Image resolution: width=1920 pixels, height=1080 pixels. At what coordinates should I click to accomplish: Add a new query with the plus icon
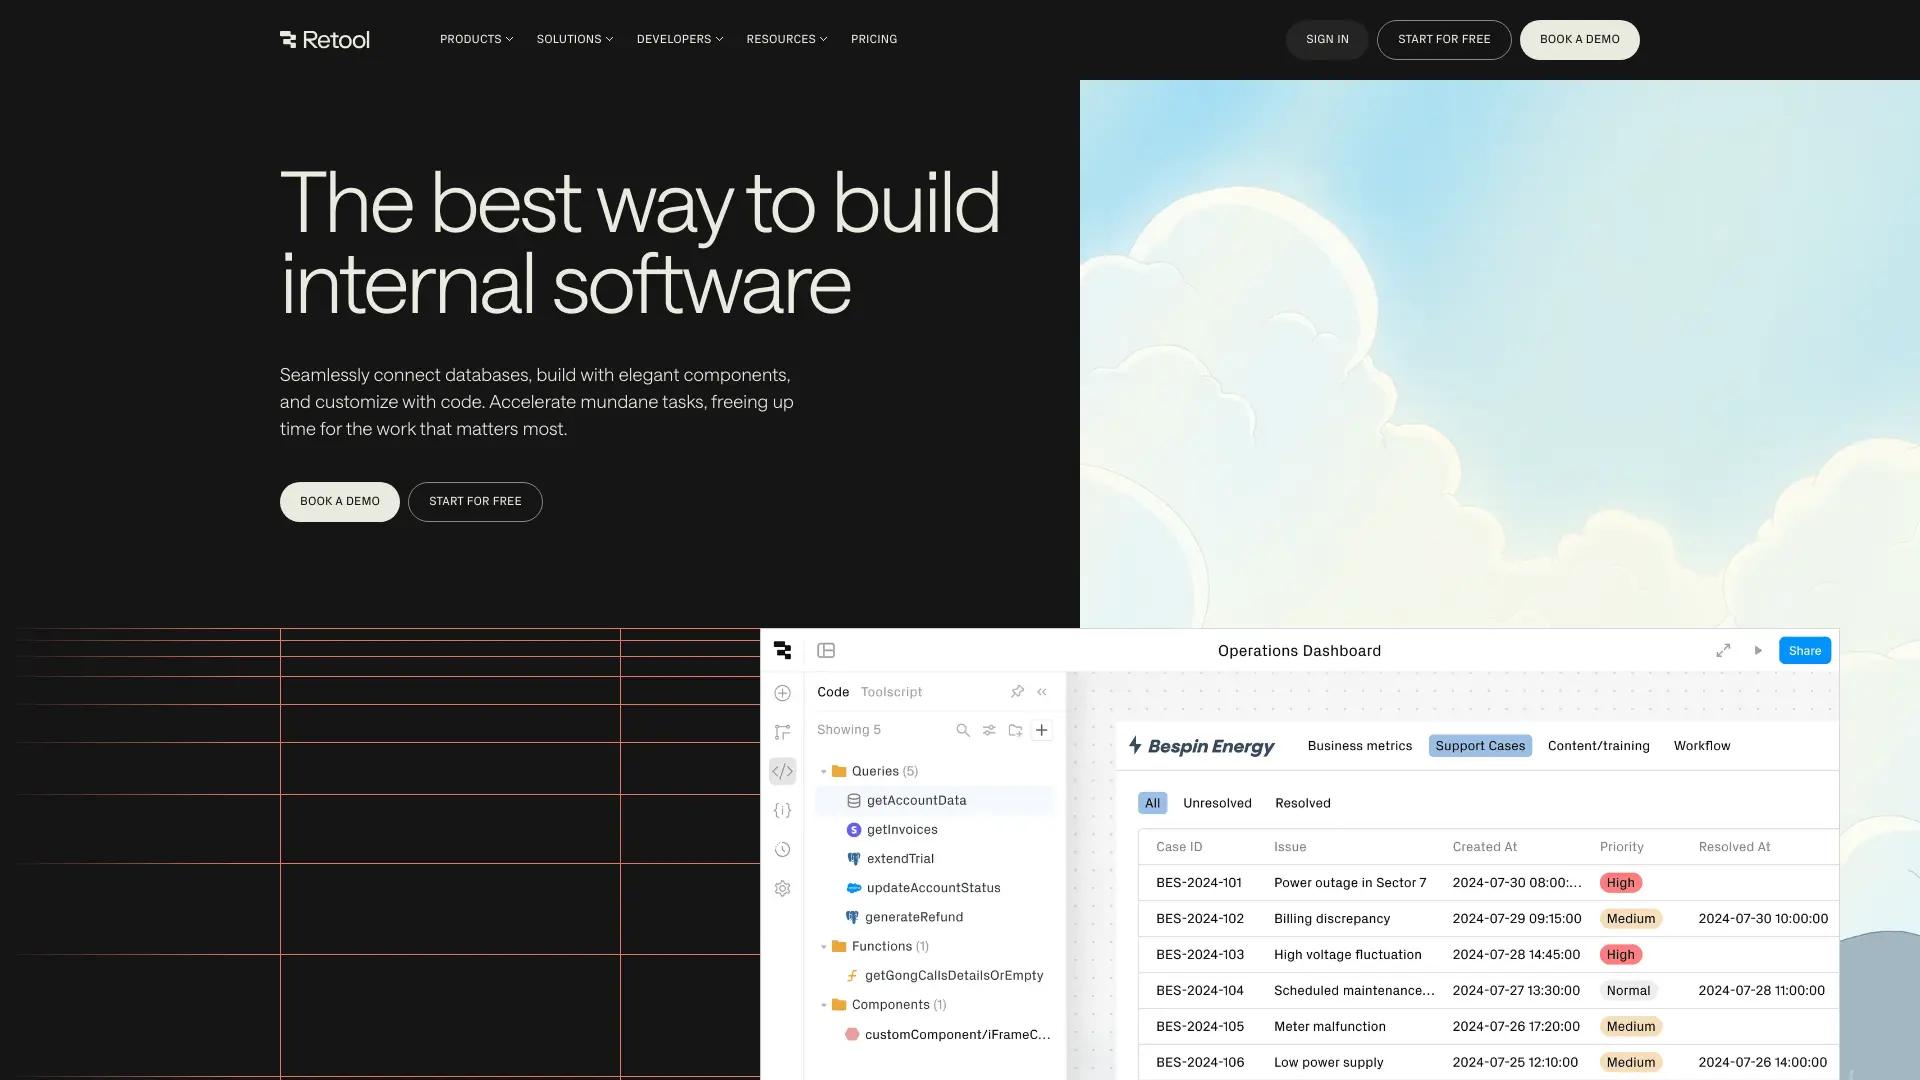tap(1041, 729)
